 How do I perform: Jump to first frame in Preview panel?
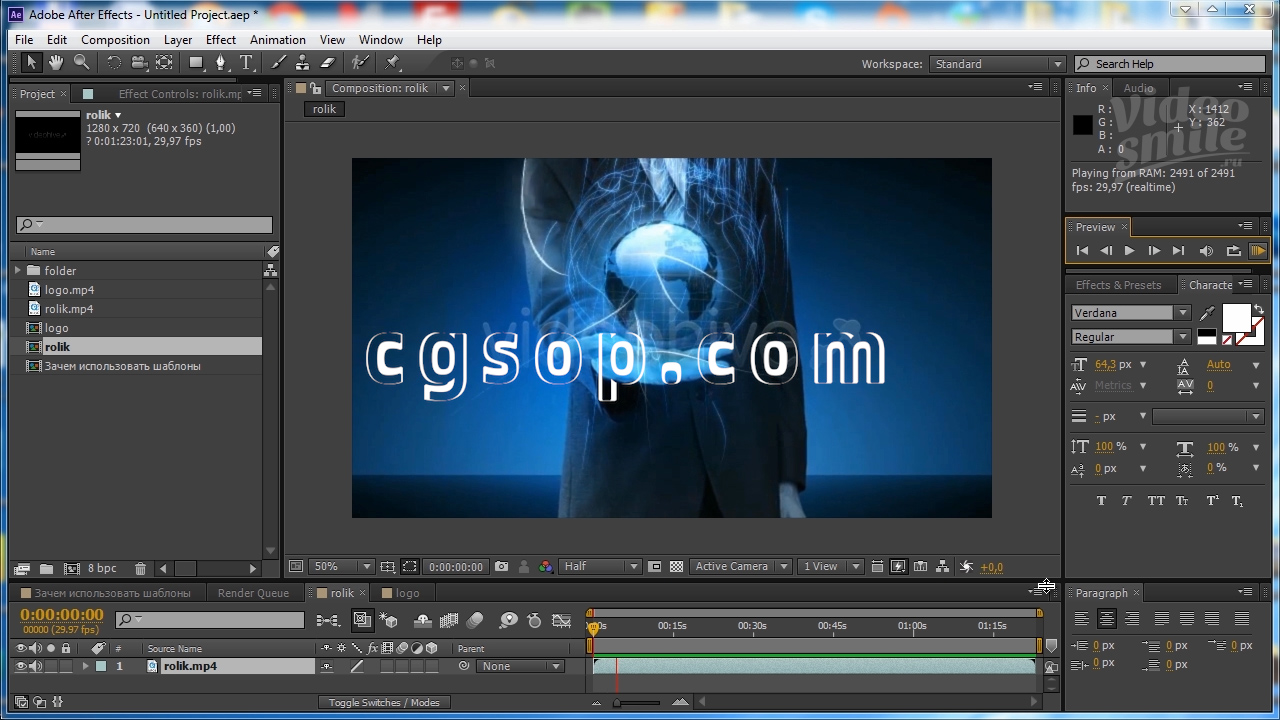[1082, 251]
